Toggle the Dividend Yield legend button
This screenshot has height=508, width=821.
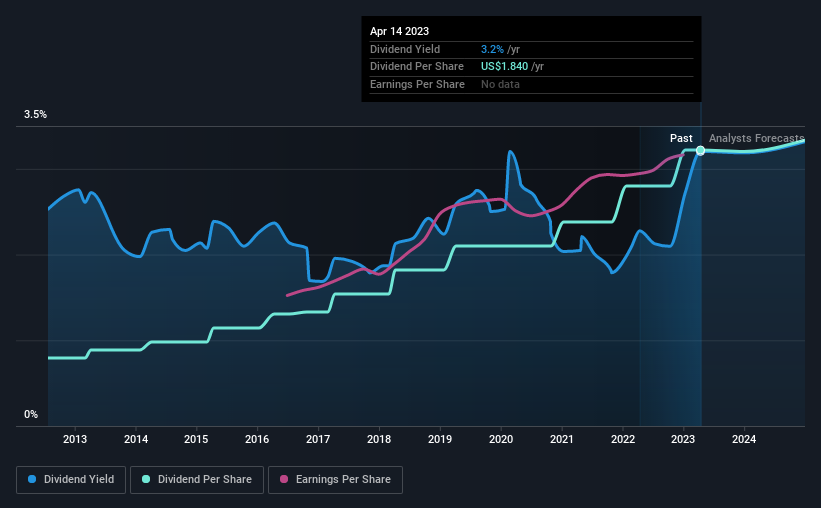click(71, 480)
